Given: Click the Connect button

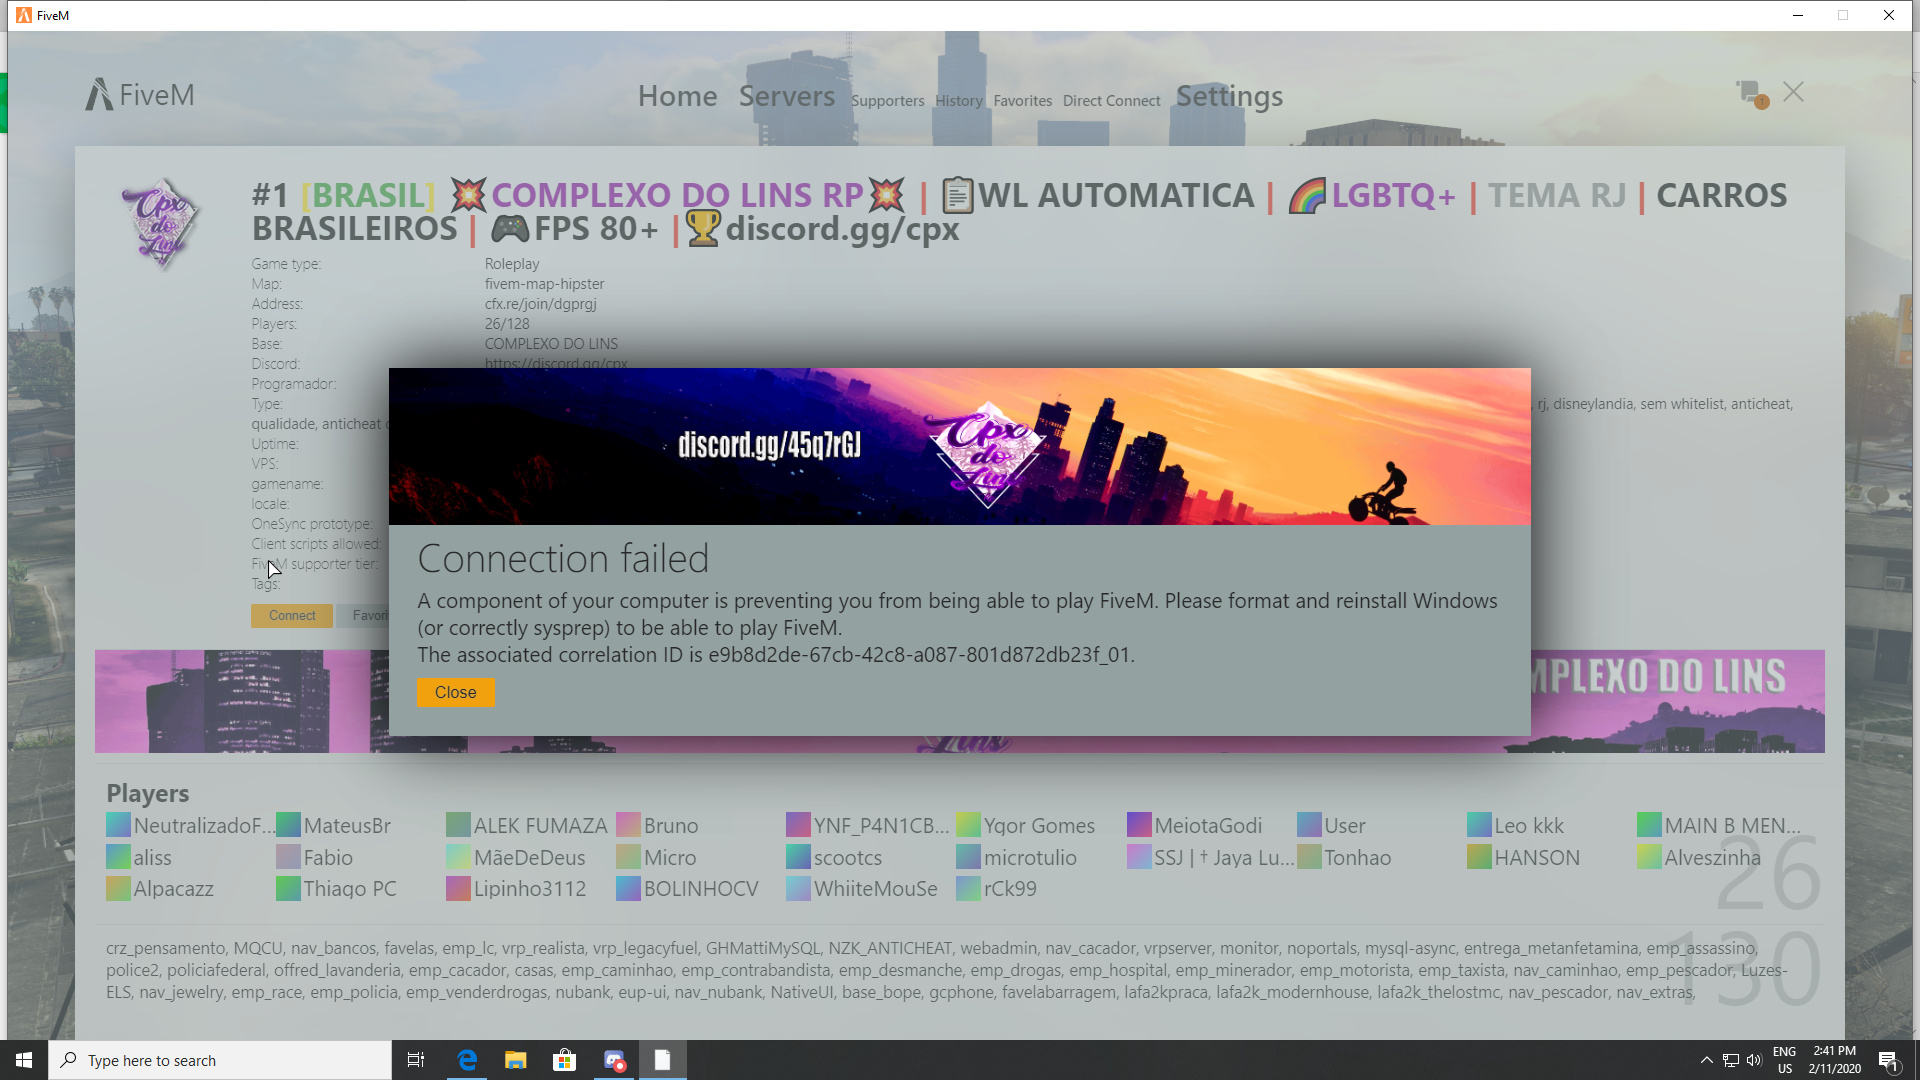Looking at the screenshot, I should pos(292,615).
